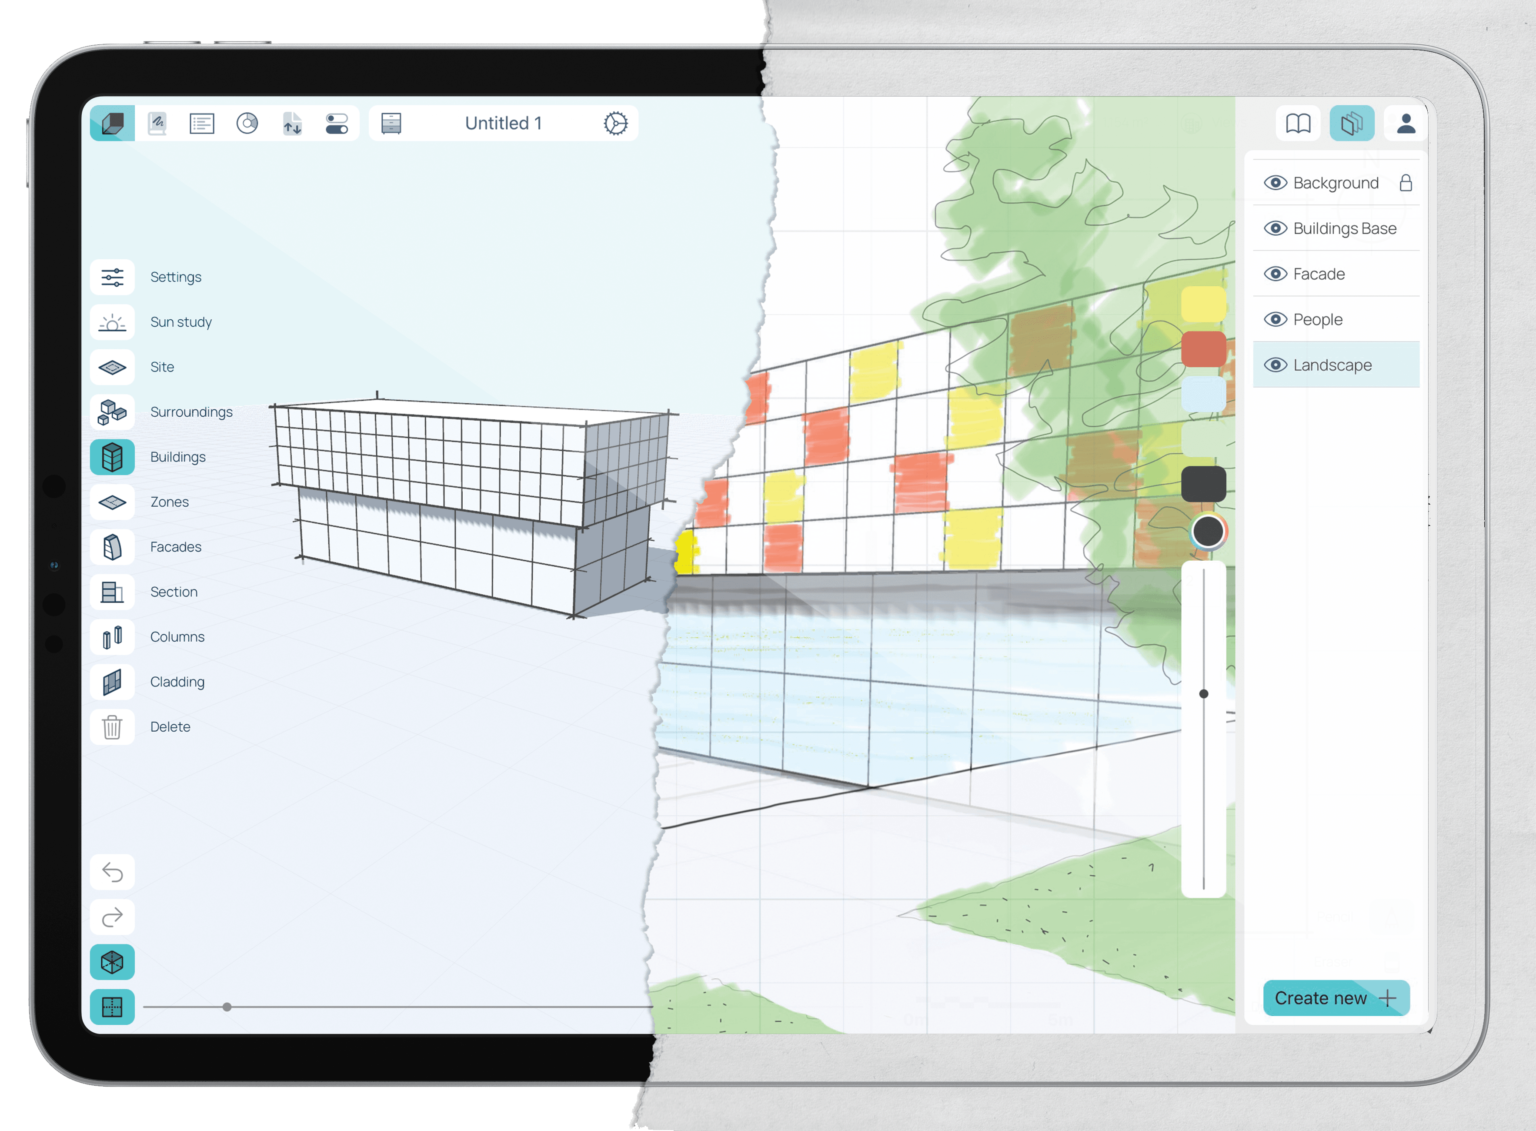Click the Untitled 1 project name field
Viewport: 1536px width, 1131px height.
[x=503, y=123]
